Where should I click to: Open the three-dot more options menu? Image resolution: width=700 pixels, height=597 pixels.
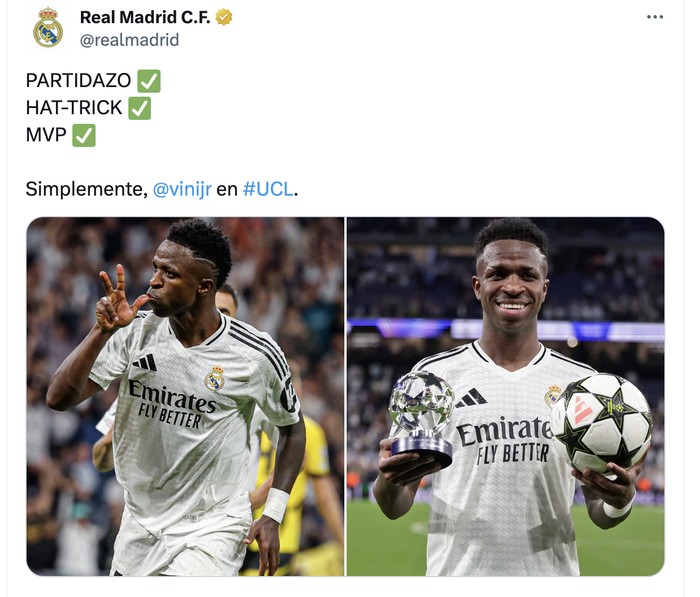654,17
